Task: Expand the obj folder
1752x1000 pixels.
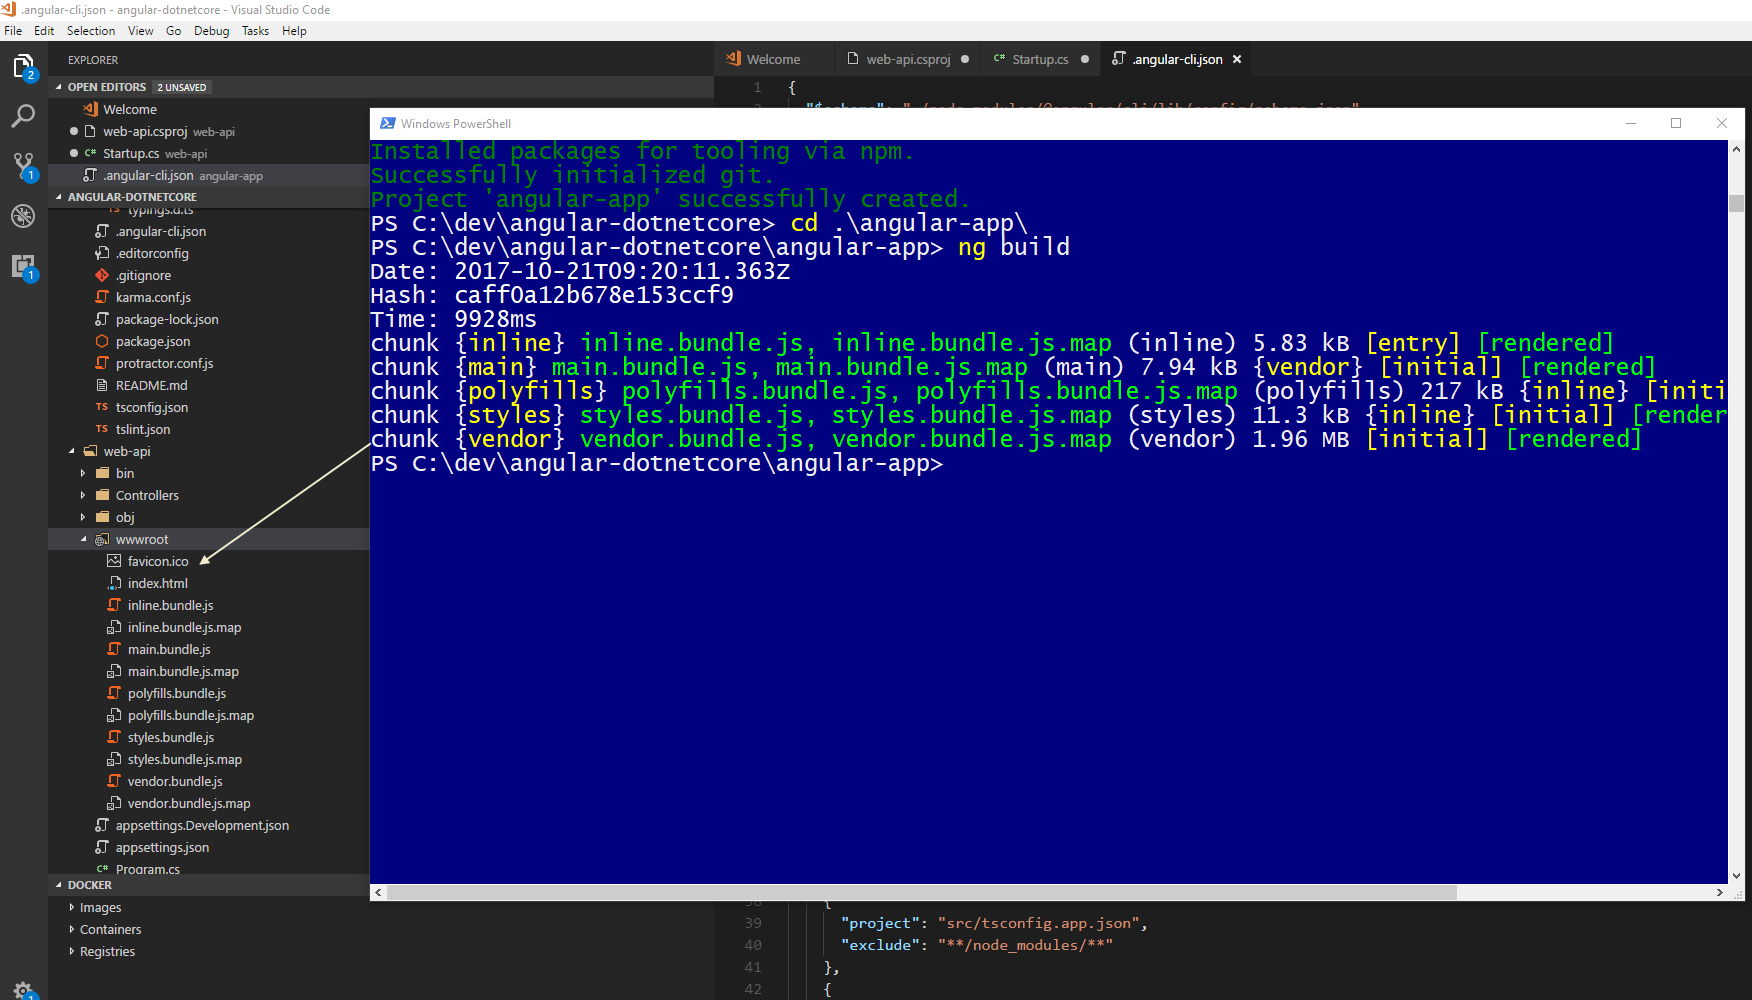Action: pyautogui.click(x=83, y=517)
